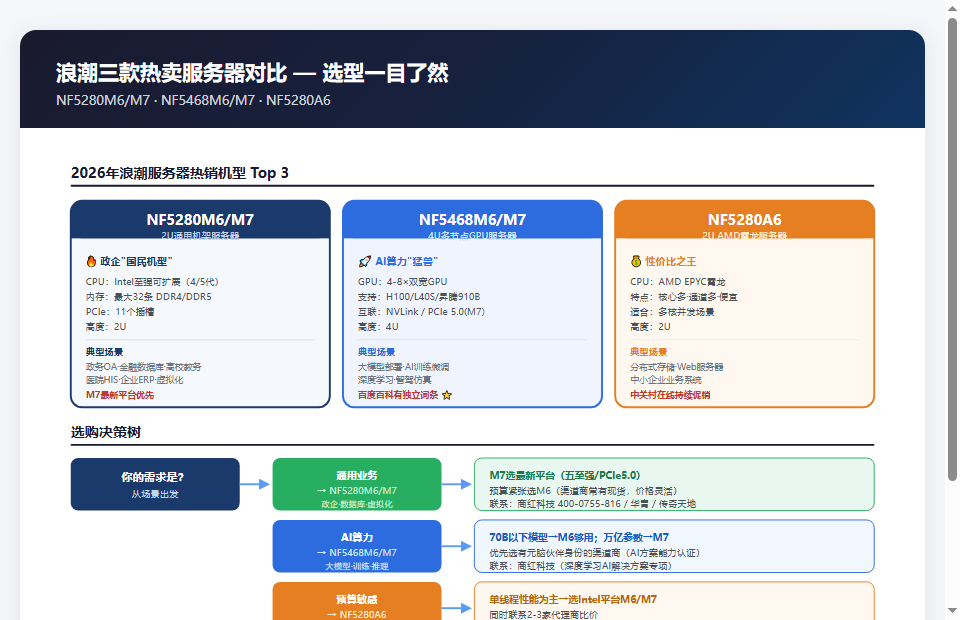Screen dimensions: 960x620
Task: Click the rocket icon beside AI算力"猛兽"
Action: point(364,261)
